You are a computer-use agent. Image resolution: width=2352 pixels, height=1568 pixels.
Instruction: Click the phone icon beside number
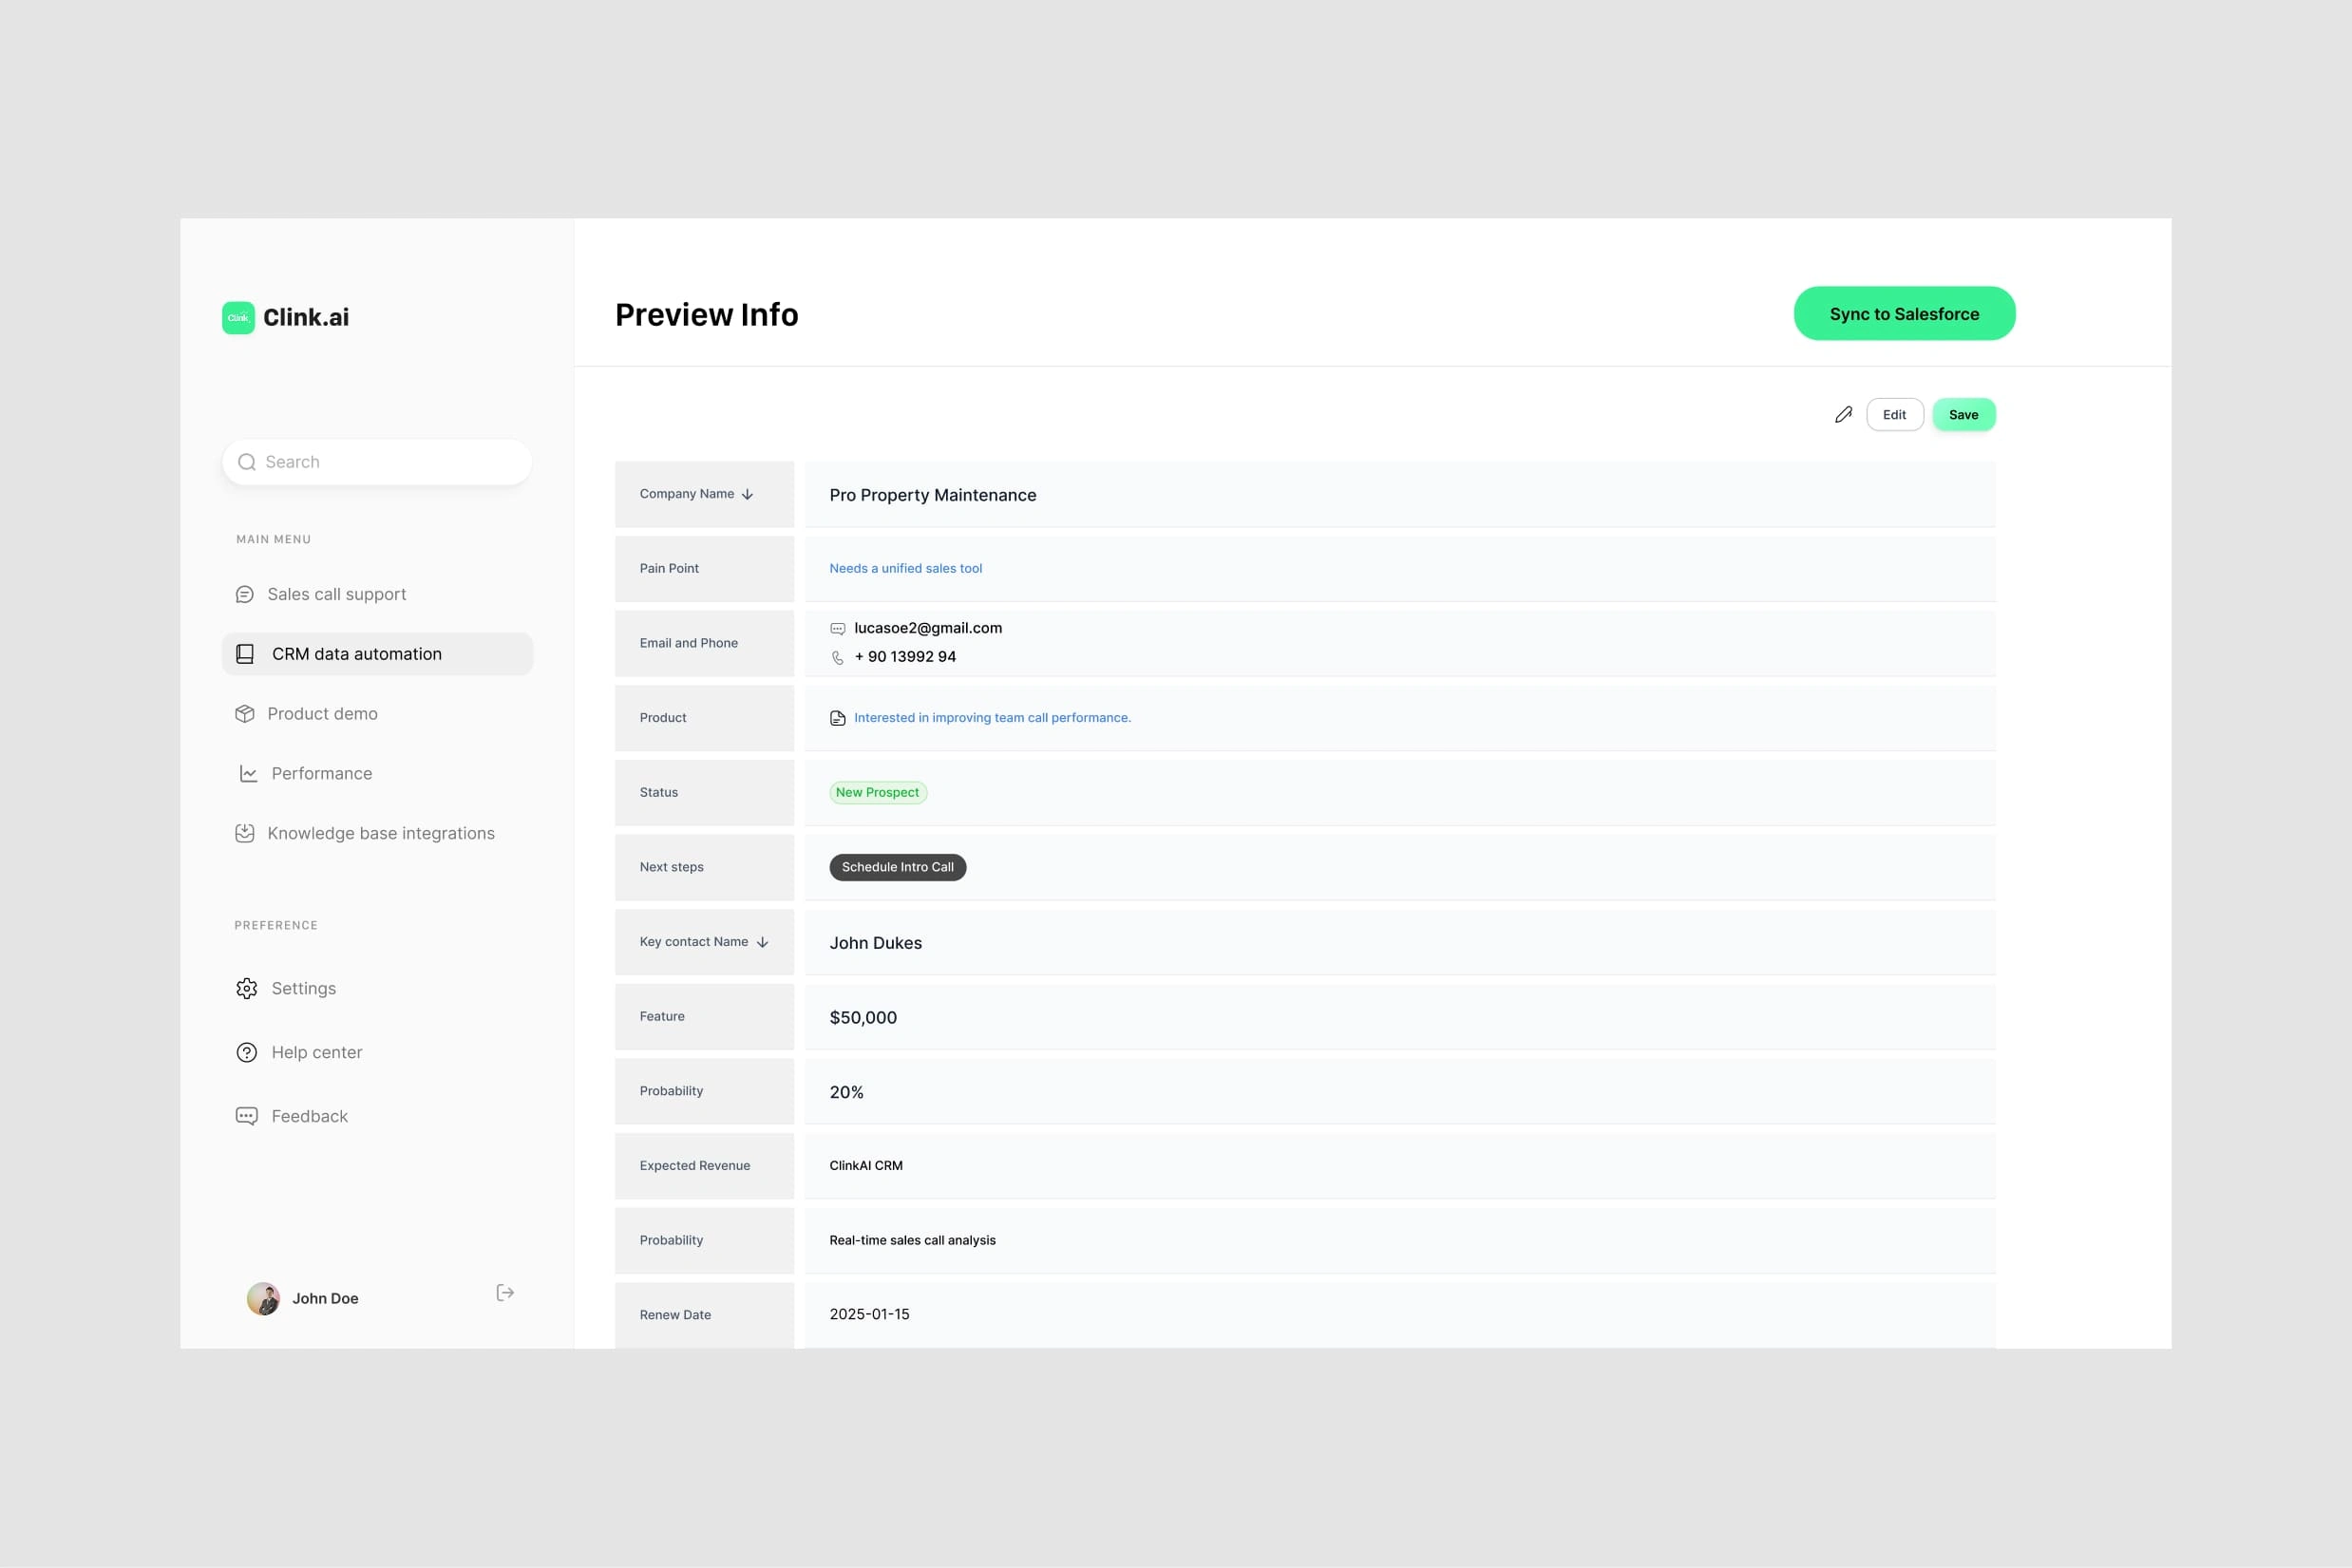[838, 657]
